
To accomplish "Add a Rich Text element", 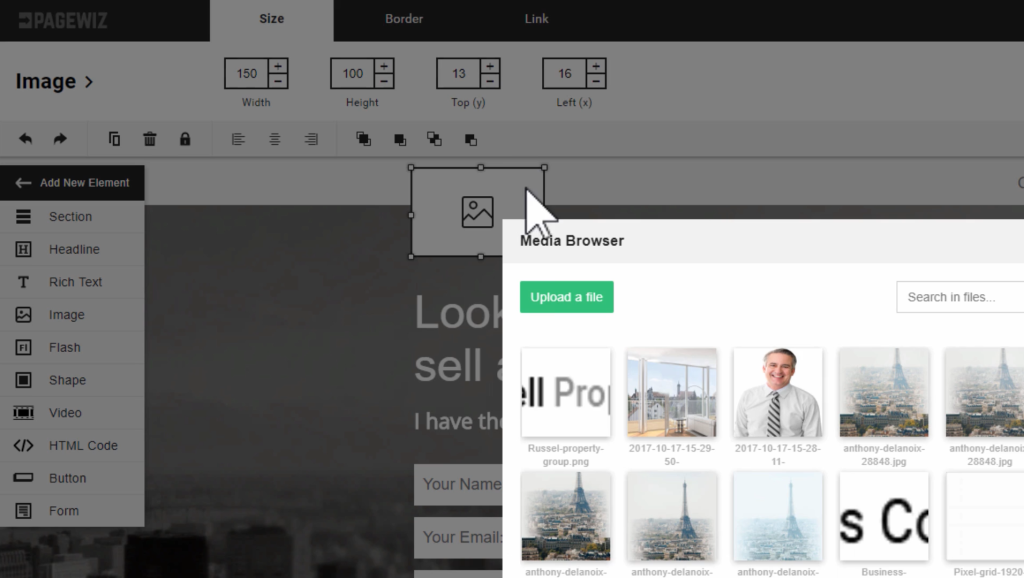I will [72, 282].
